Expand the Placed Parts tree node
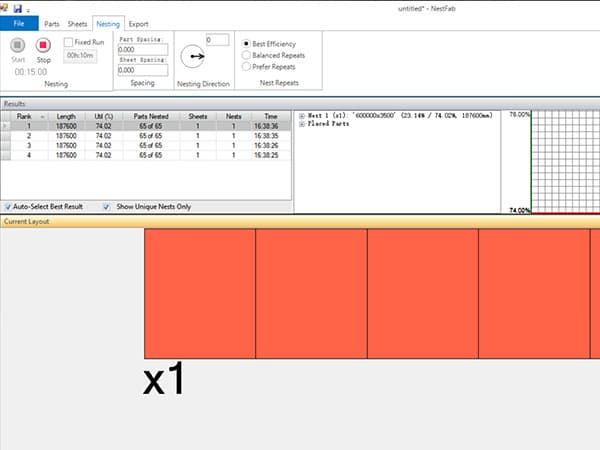The height and width of the screenshot is (450, 600). point(302,124)
